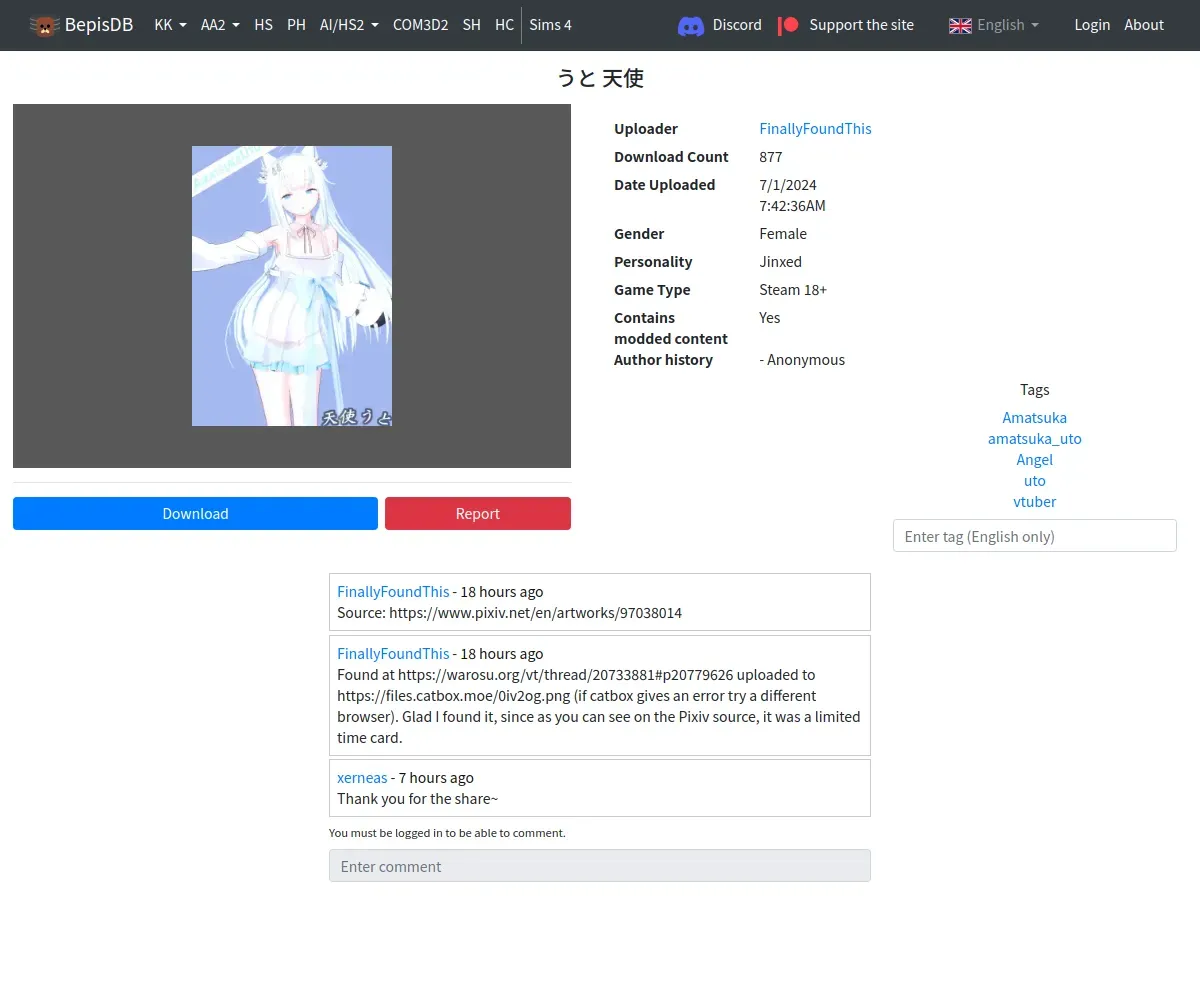Click the uto tag
The height and width of the screenshot is (1000, 1200).
pyautogui.click(x=1034, y=481)
